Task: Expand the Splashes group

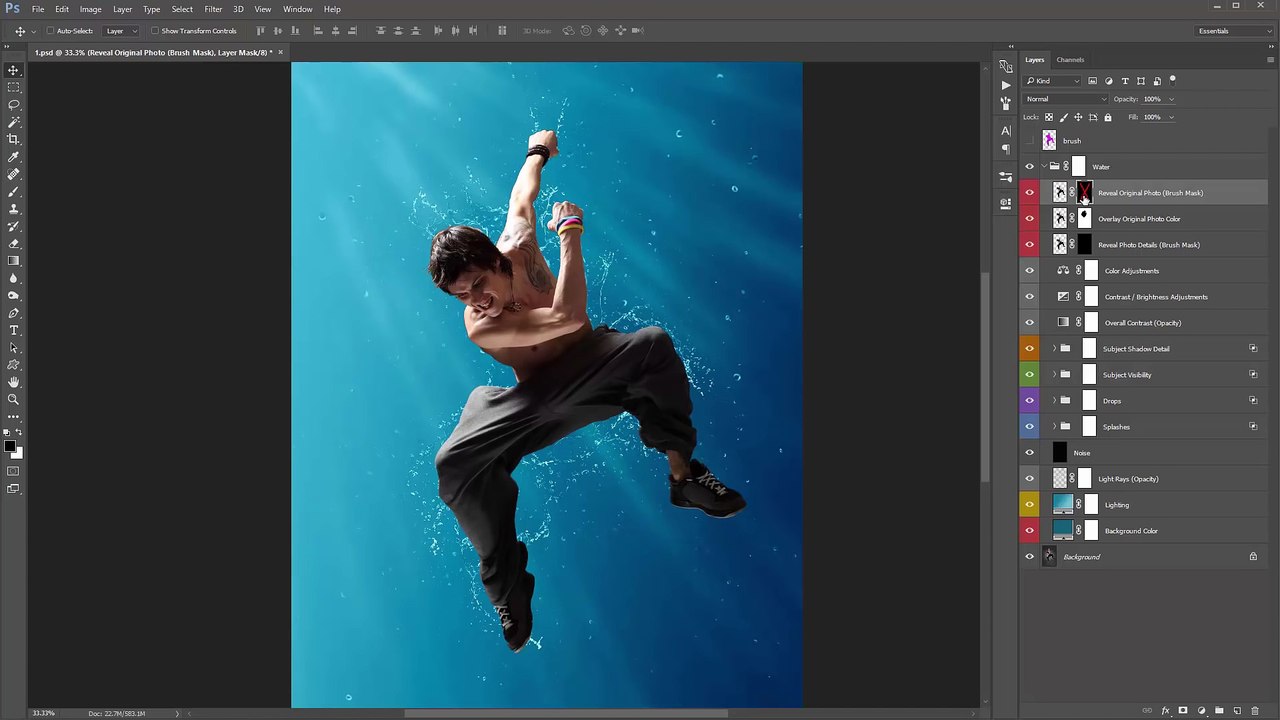Action: pyautogui.click(x=1053, y=427)
